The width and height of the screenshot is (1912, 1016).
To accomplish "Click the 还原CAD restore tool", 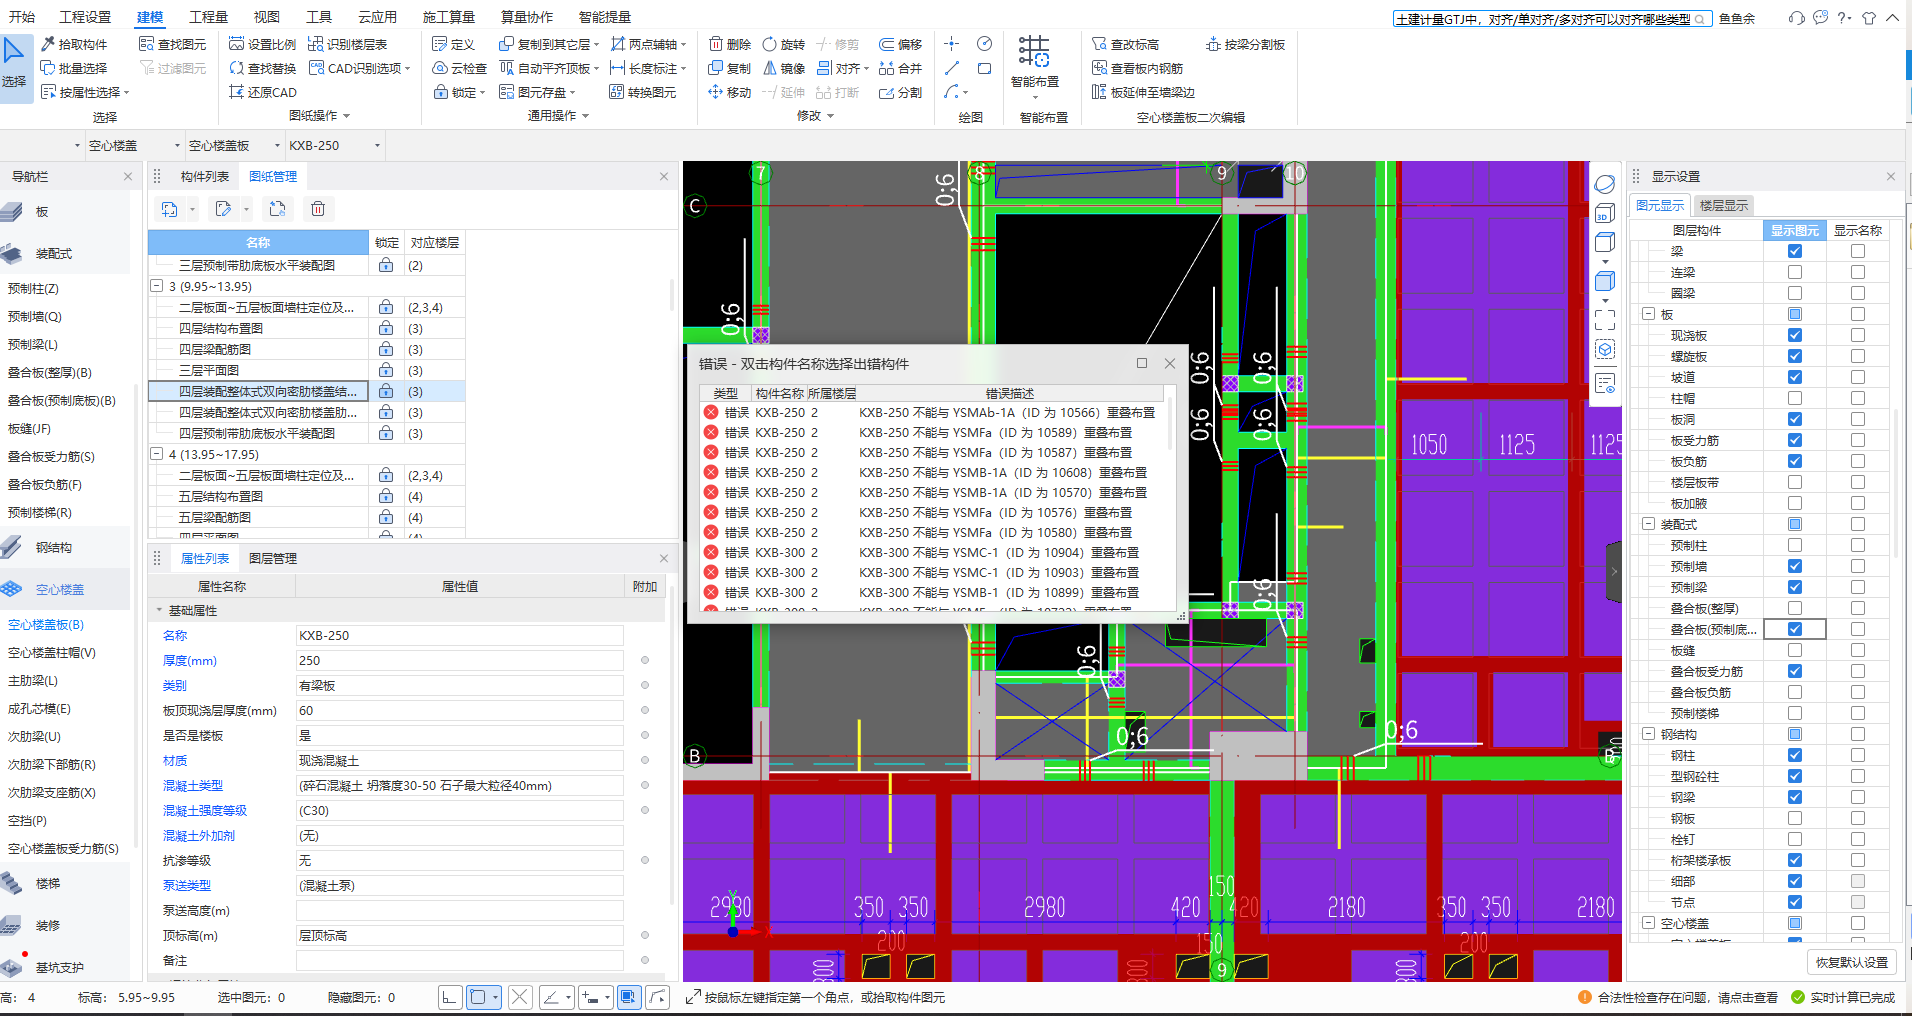I will pyautogui.click(x=263, y=92).
